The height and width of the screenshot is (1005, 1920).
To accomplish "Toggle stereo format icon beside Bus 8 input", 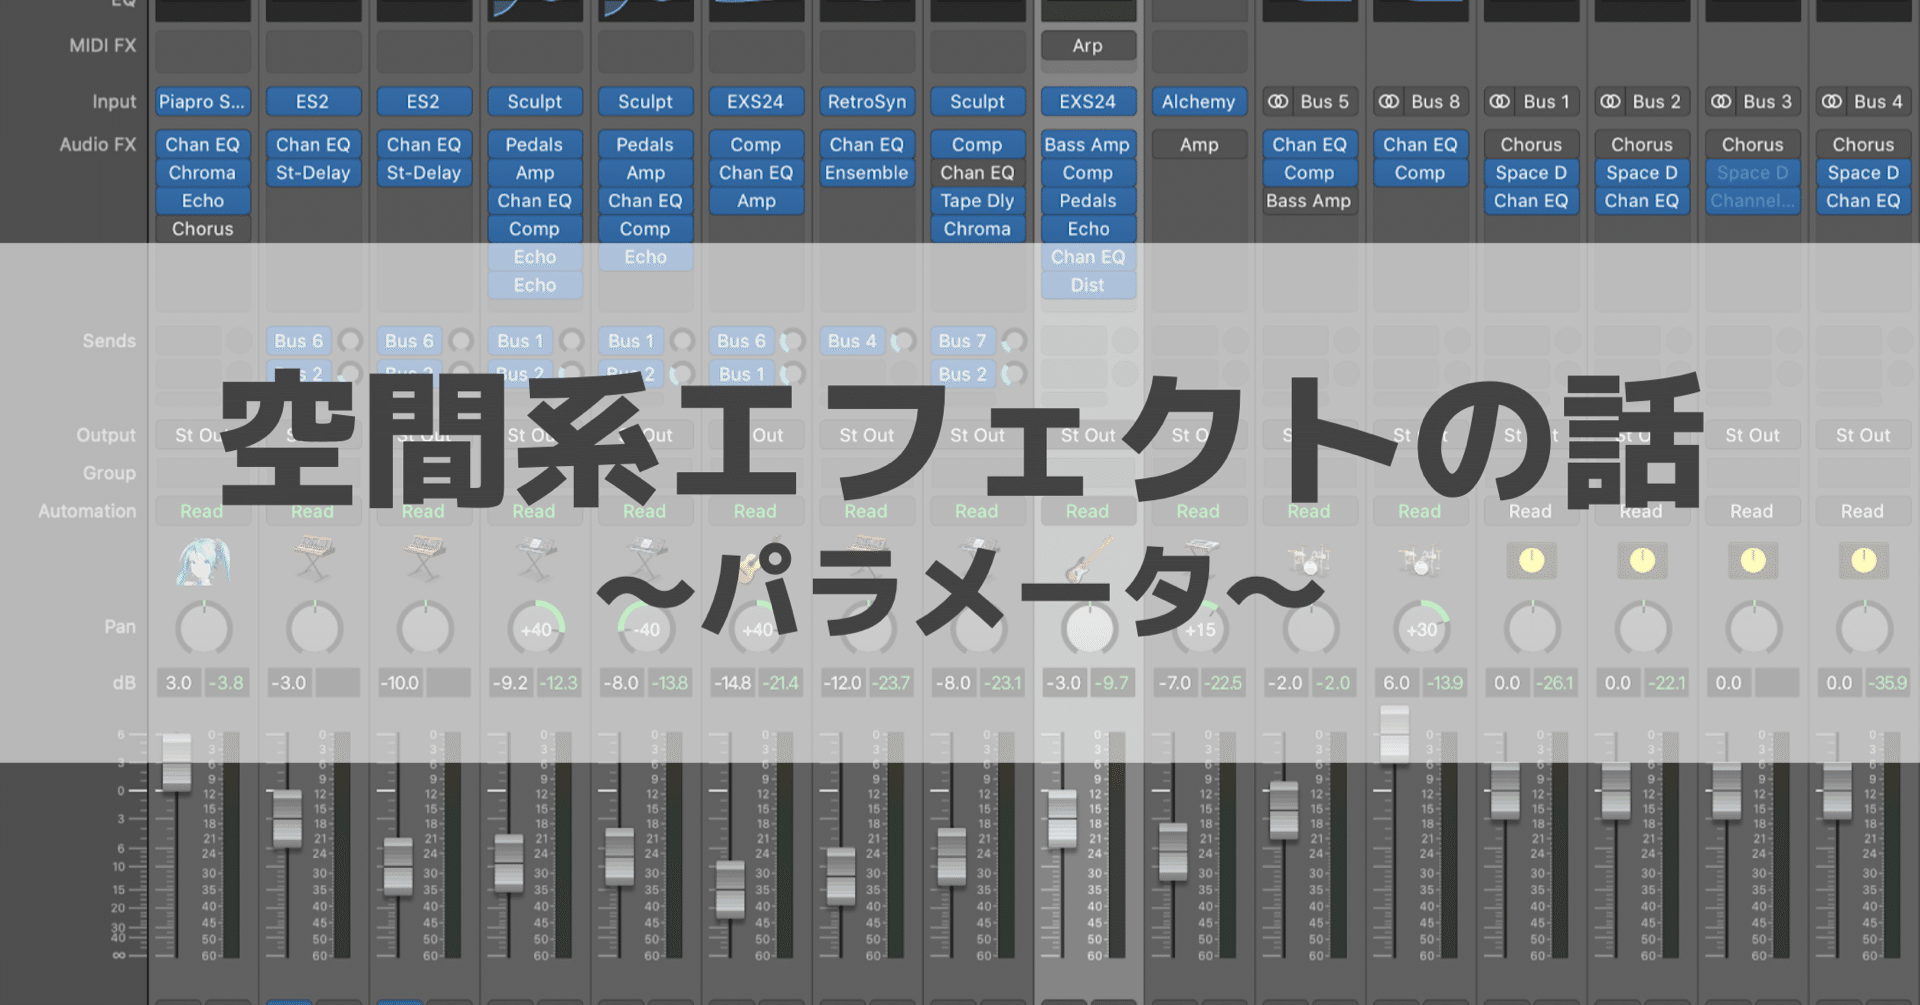I will click(1389, 101).
